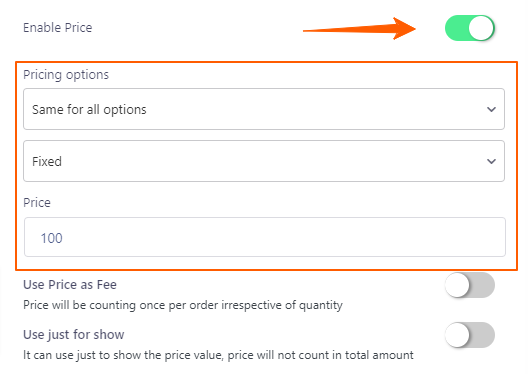Click the not count in total amount description
The height and width of the screenshot is (374, 528).
point(218,355)
